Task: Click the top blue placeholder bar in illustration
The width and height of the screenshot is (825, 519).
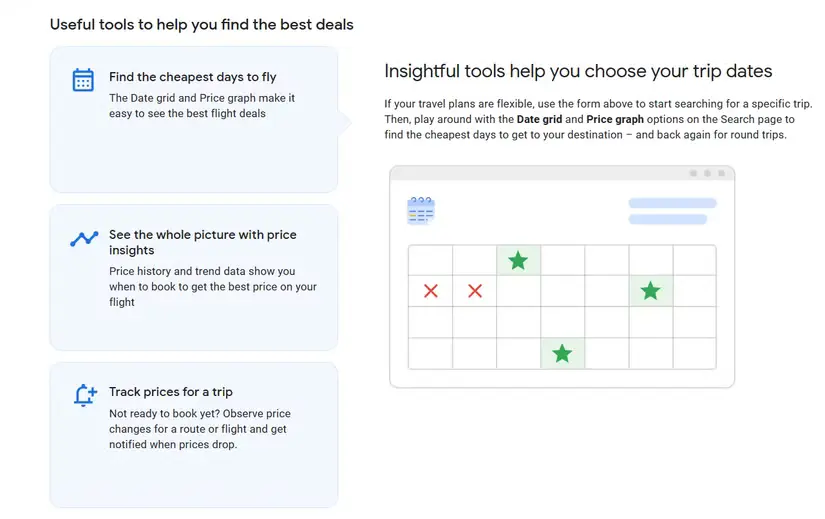Action: 672,203
